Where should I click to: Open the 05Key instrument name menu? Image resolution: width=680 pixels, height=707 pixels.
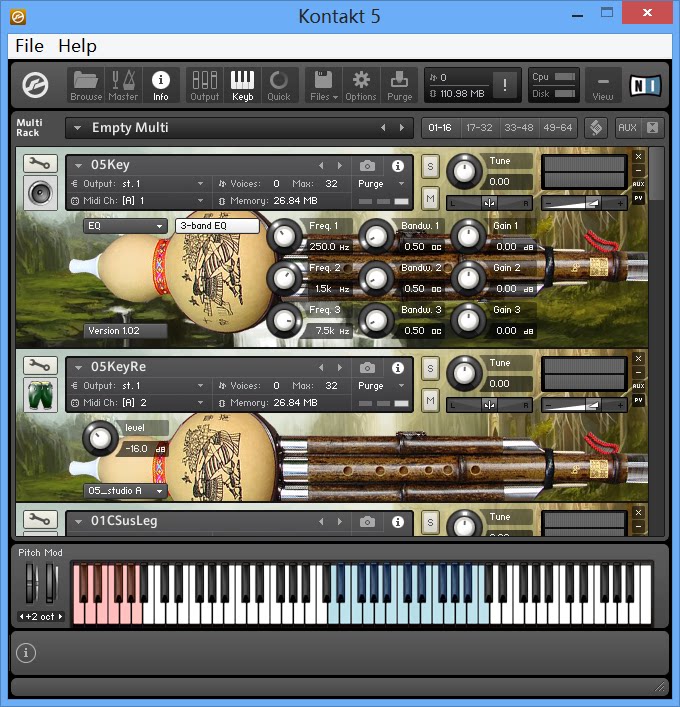(78, 165)
